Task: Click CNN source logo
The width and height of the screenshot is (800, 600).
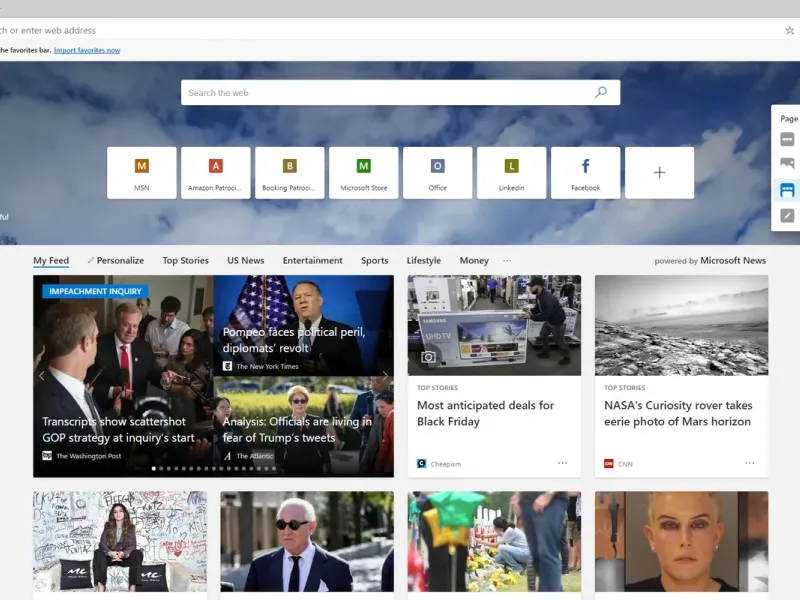Action: click(609, 463)
